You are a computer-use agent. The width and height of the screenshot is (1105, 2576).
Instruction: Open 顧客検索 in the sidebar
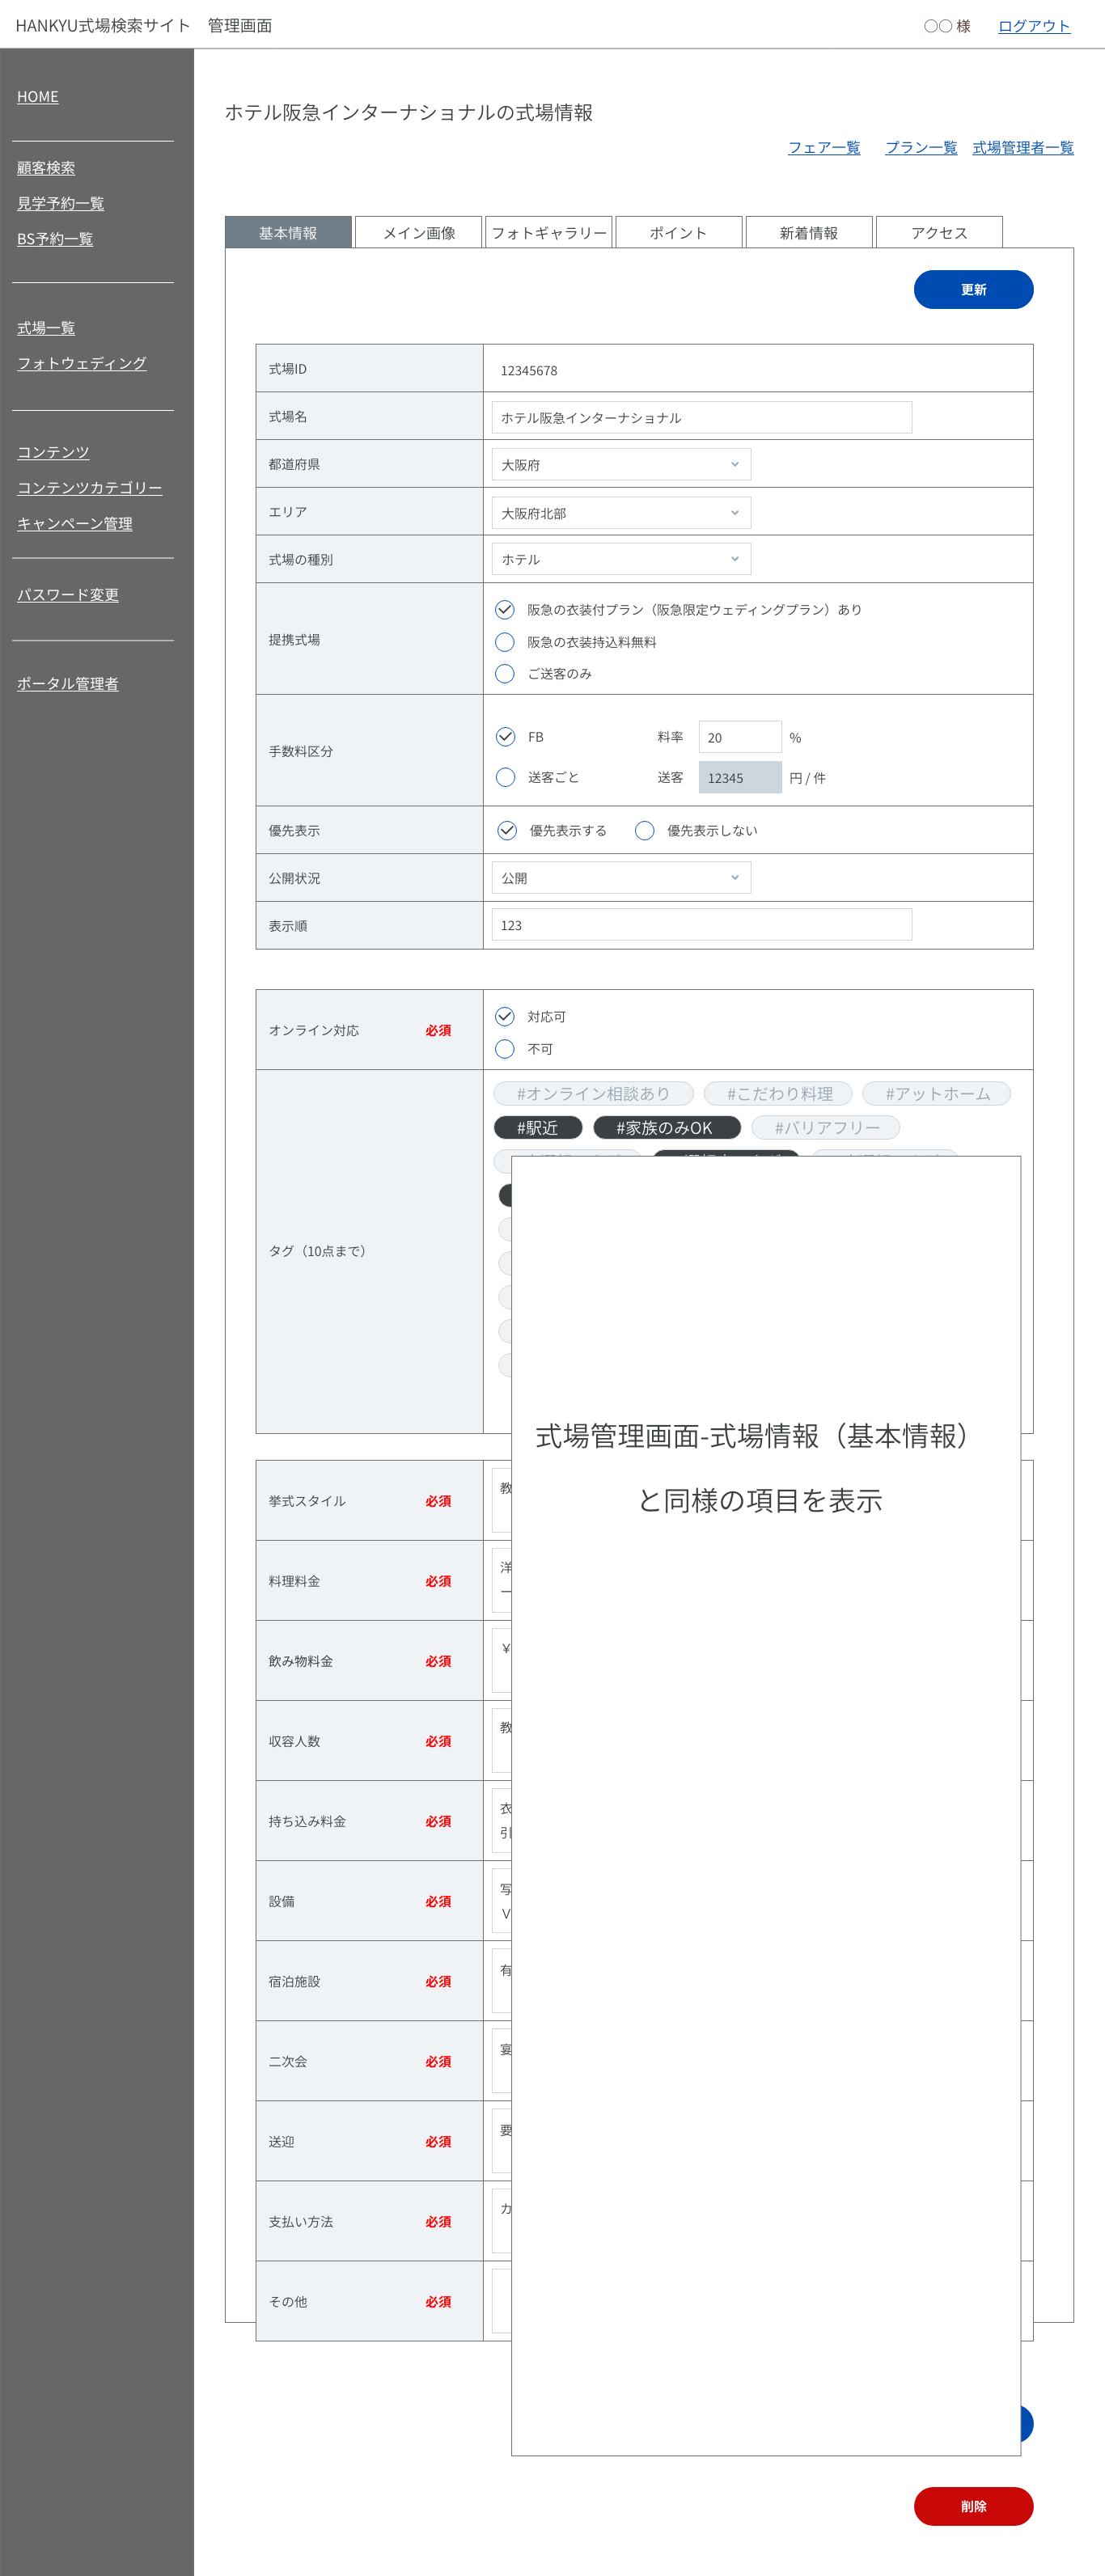tap(46, 168)
